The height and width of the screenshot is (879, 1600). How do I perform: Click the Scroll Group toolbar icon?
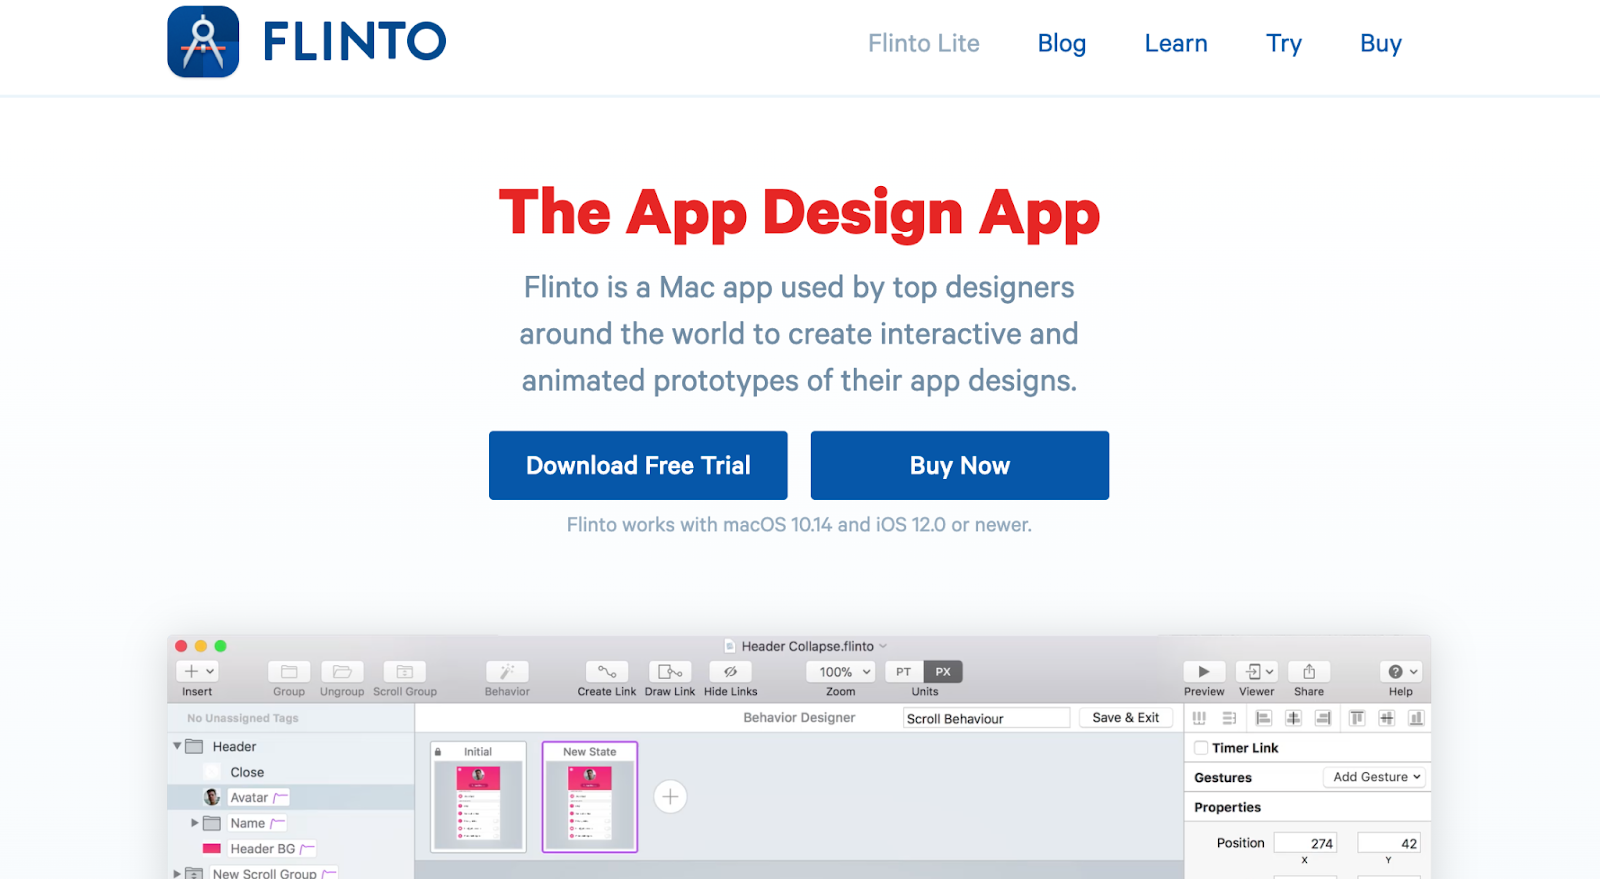(x=405, y=671)
